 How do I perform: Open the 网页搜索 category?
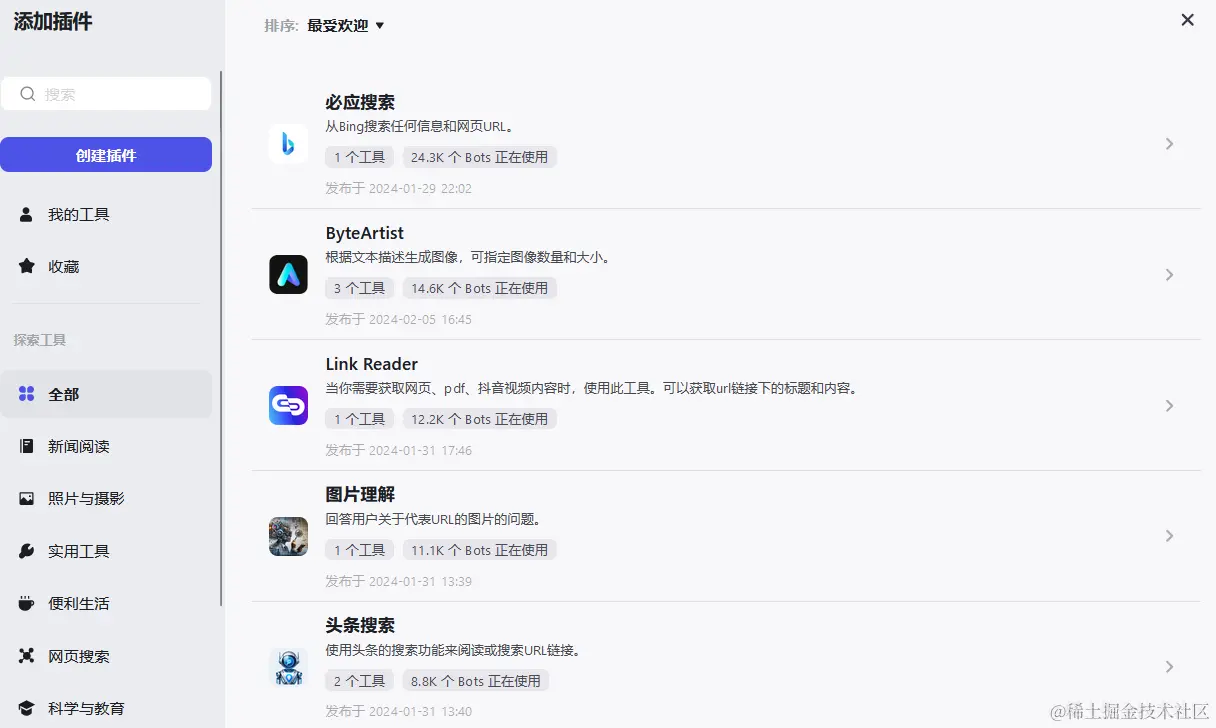(x=106, y=656)
